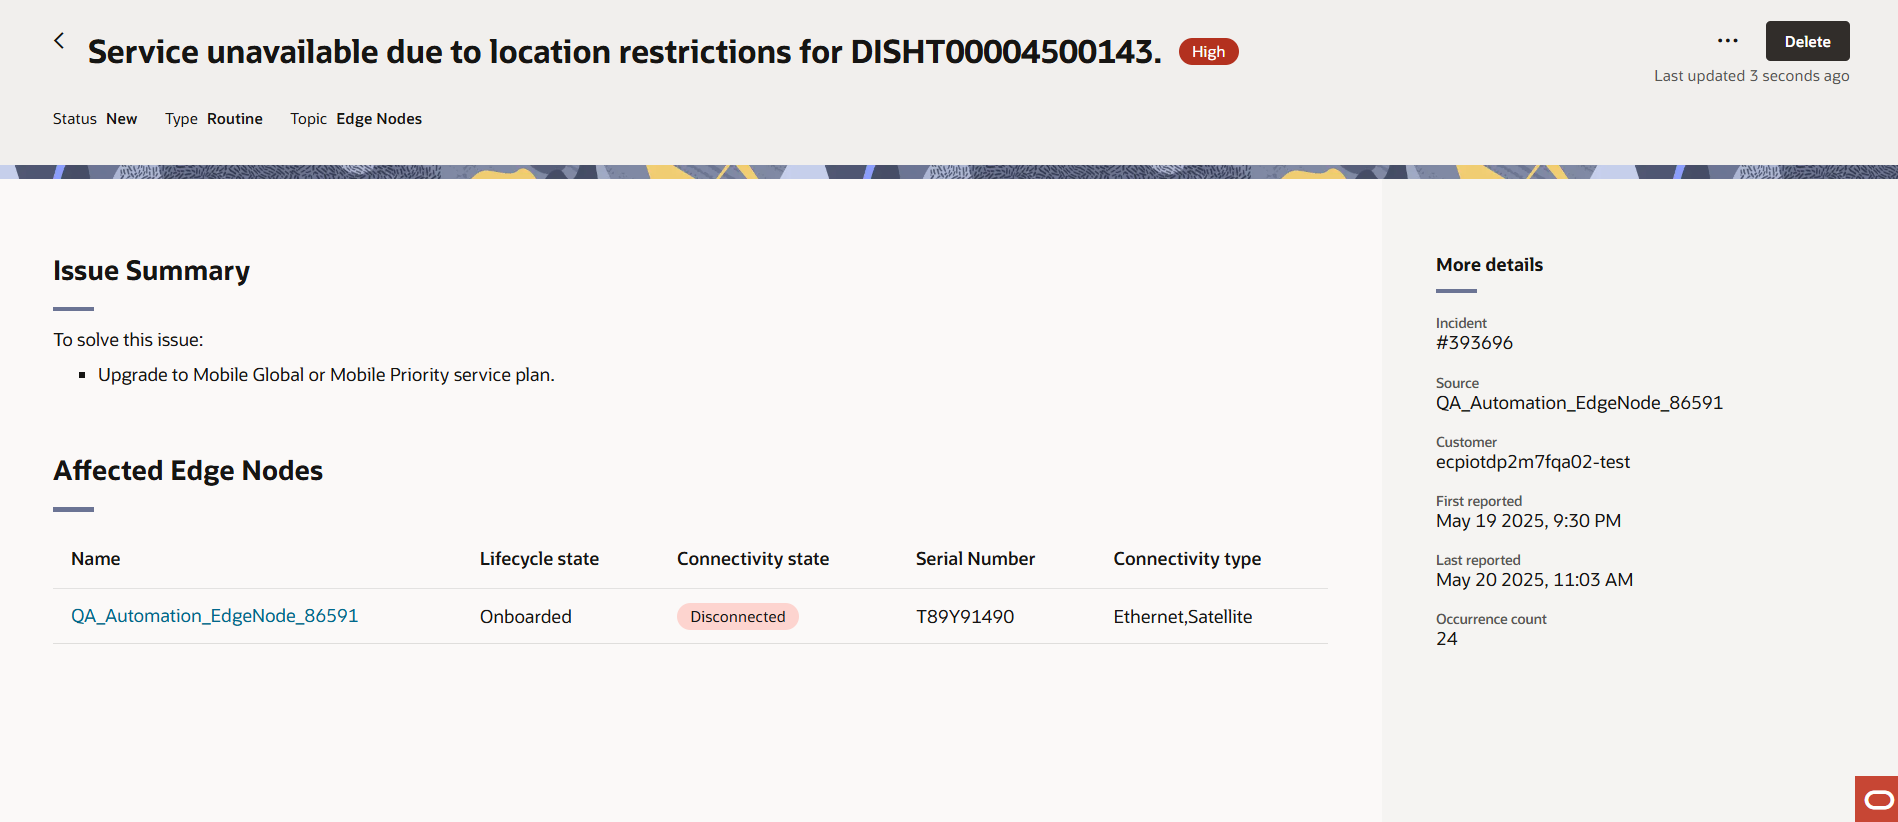Click source QA_Automation_EdgeNode_86591 under More details
Image resolution: width=1898 pixels, height=822 pixels.
tap(1580, 402)
